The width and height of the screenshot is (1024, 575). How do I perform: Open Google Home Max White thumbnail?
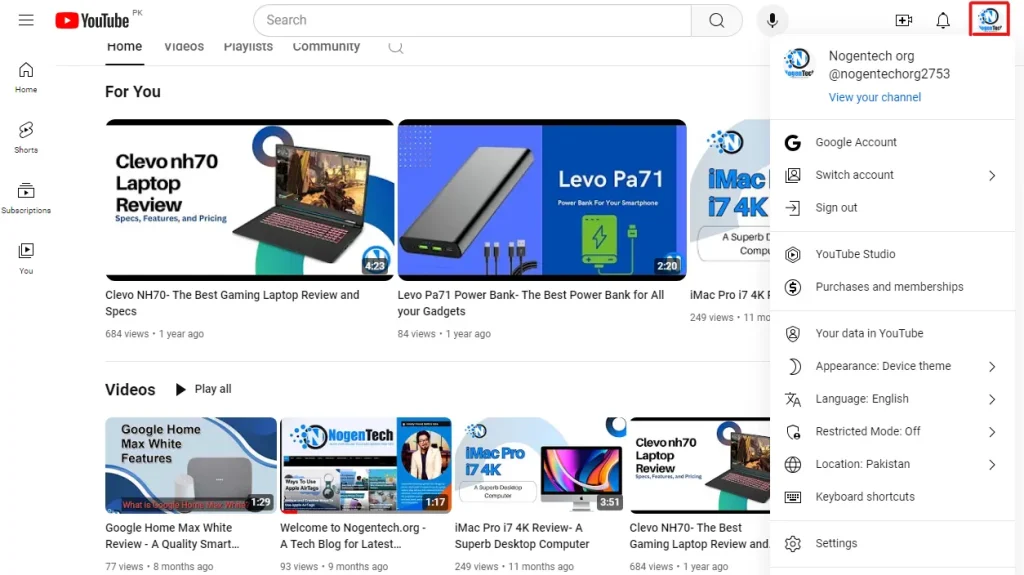pyautogui.click(x=191, y=465)
